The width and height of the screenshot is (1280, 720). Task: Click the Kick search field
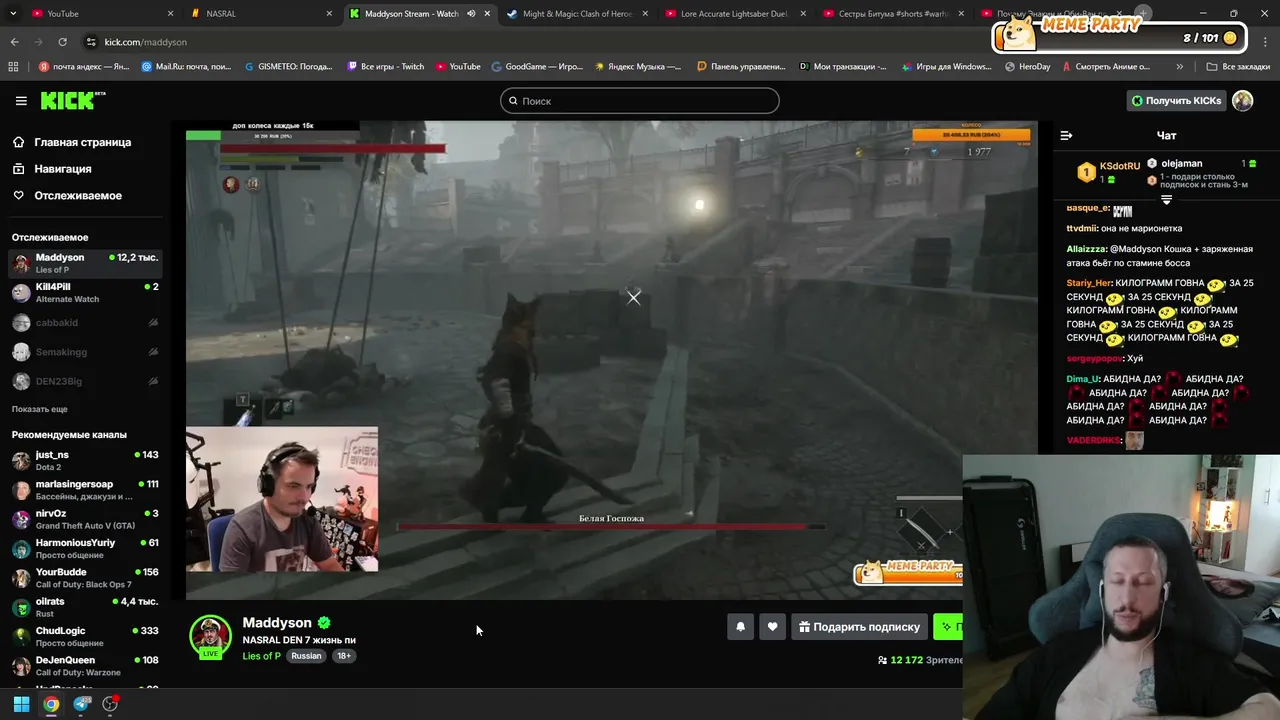(640, 101)
